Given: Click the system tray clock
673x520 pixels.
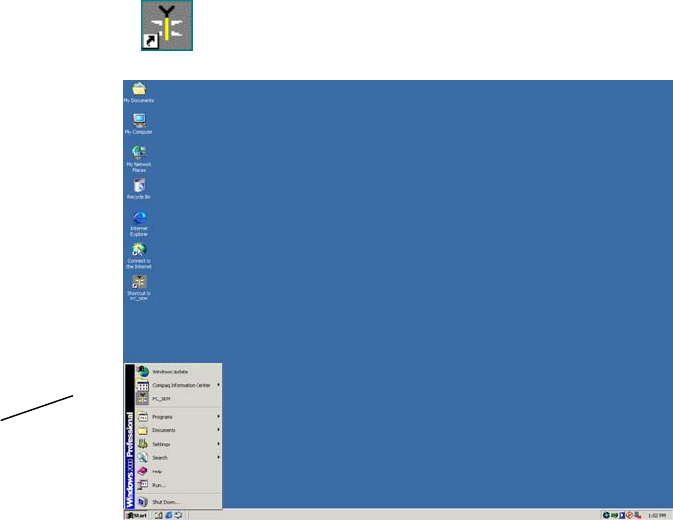Looking at the screenshot, I should 657,515.
